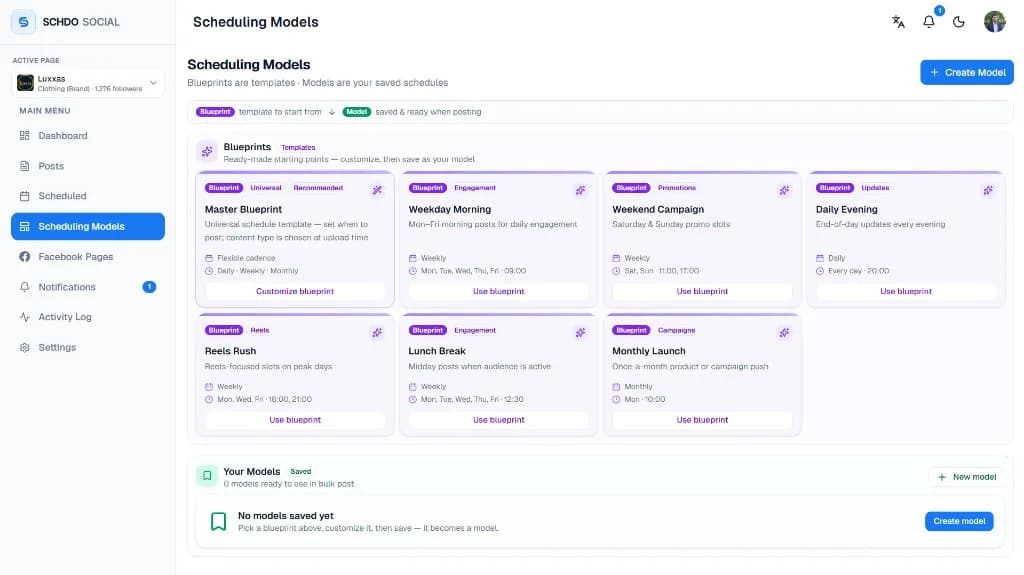Click sparkle icon on Reels Rush card
This screenshot has width=1024, height=575.
[x=377, y=333]
